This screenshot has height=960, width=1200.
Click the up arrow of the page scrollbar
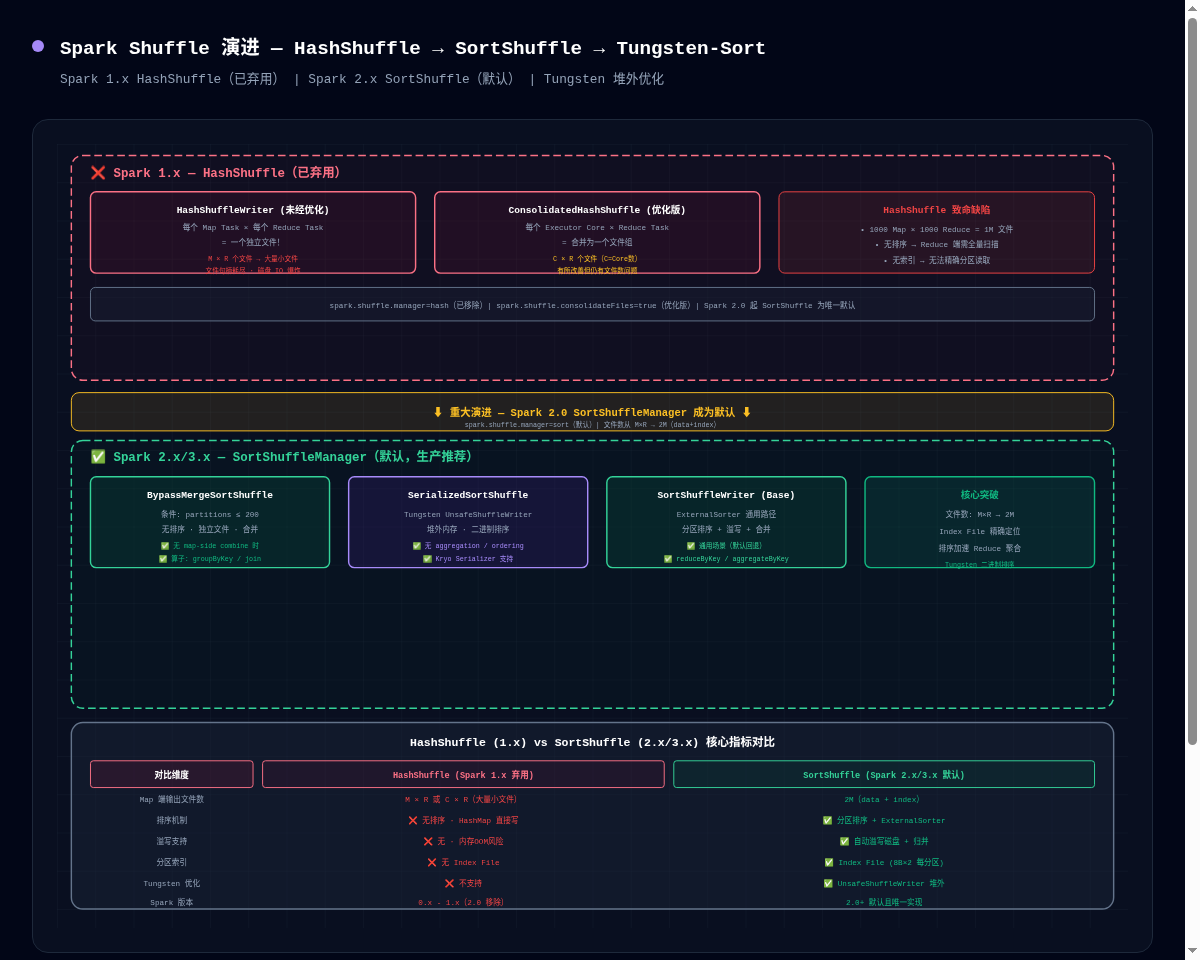(x=1192, y=7)
